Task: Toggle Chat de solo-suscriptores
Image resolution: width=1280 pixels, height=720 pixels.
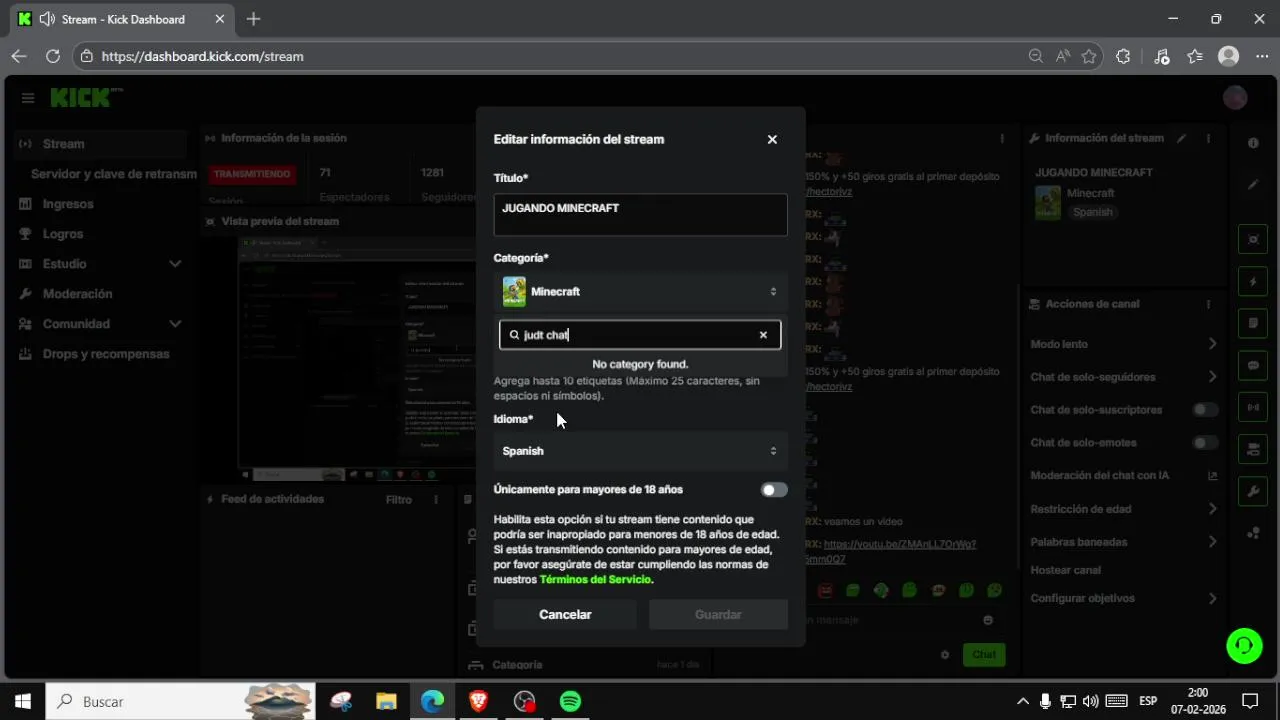Action: tap(1206, 410)
